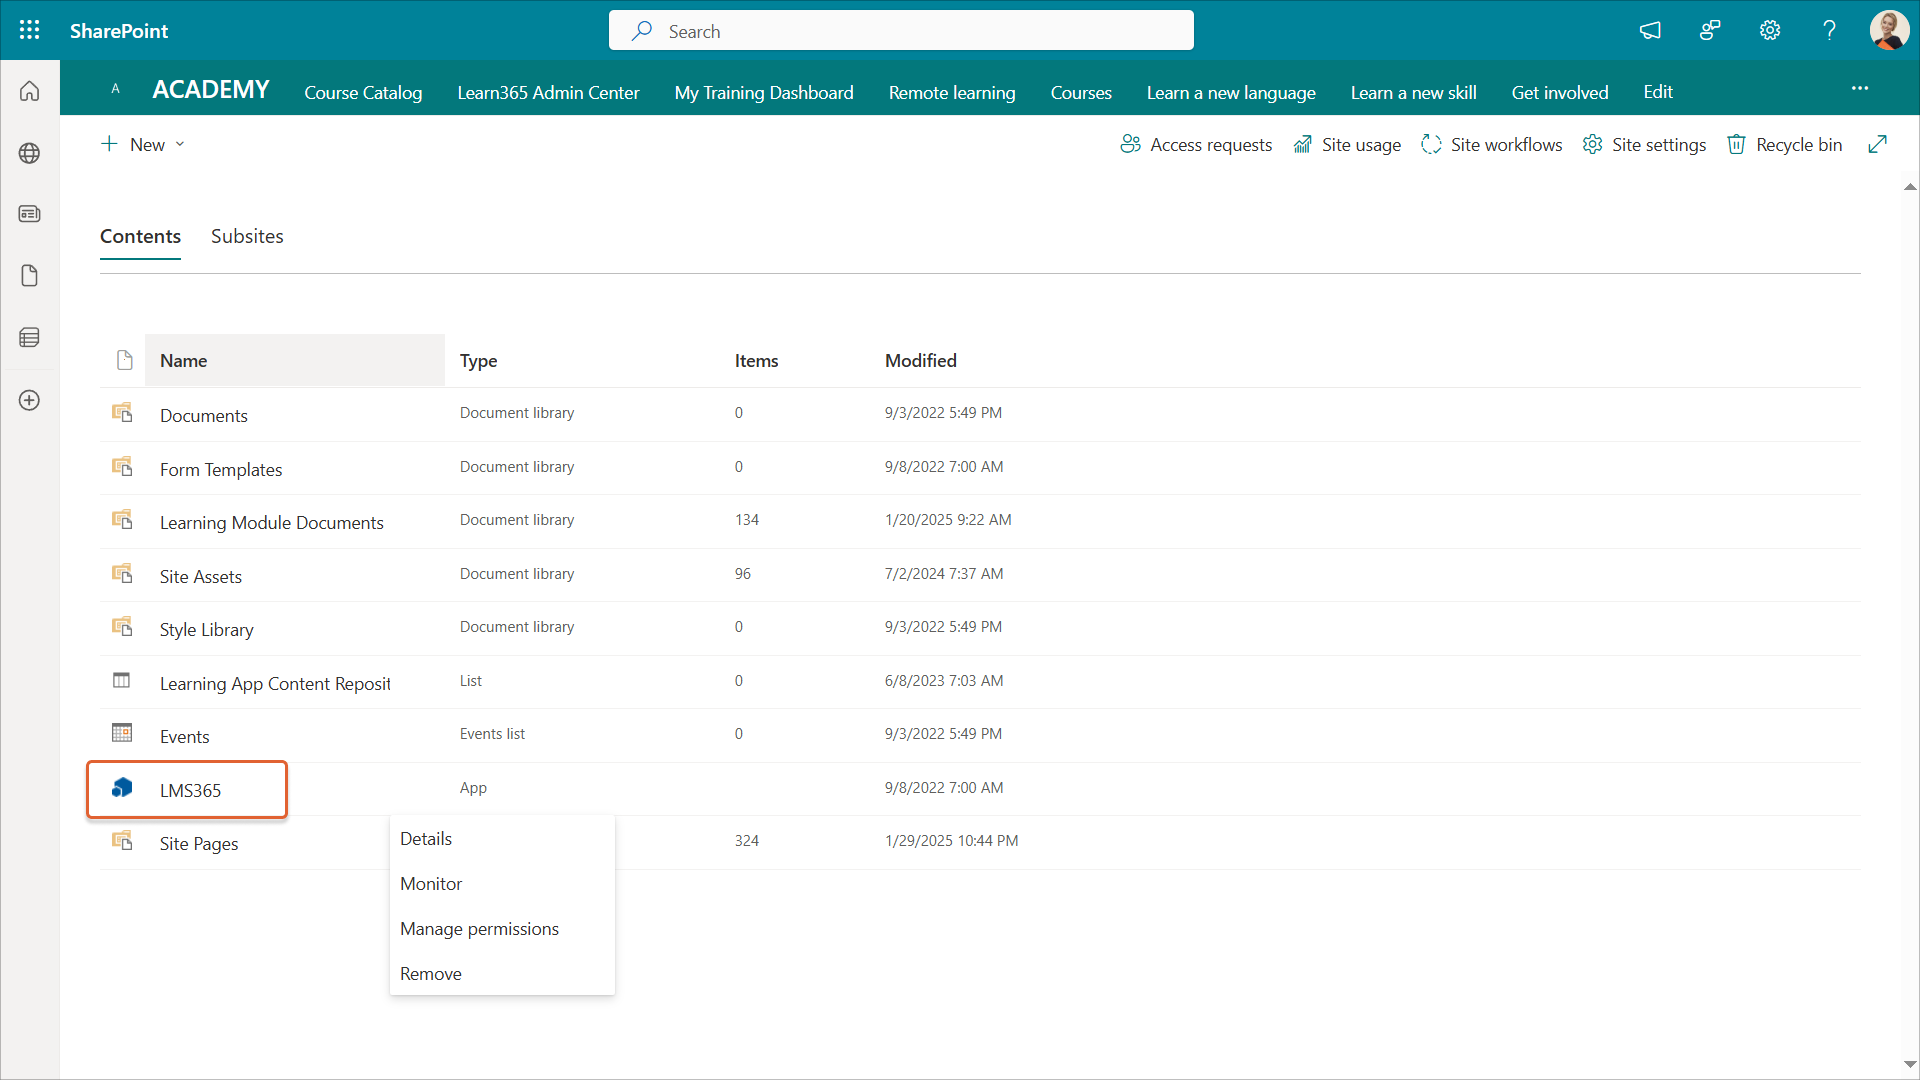The width and height of the screenshot is (1920, 1080).
Task: Switch to the Subsites tab
Action: [x=247, y=236]
